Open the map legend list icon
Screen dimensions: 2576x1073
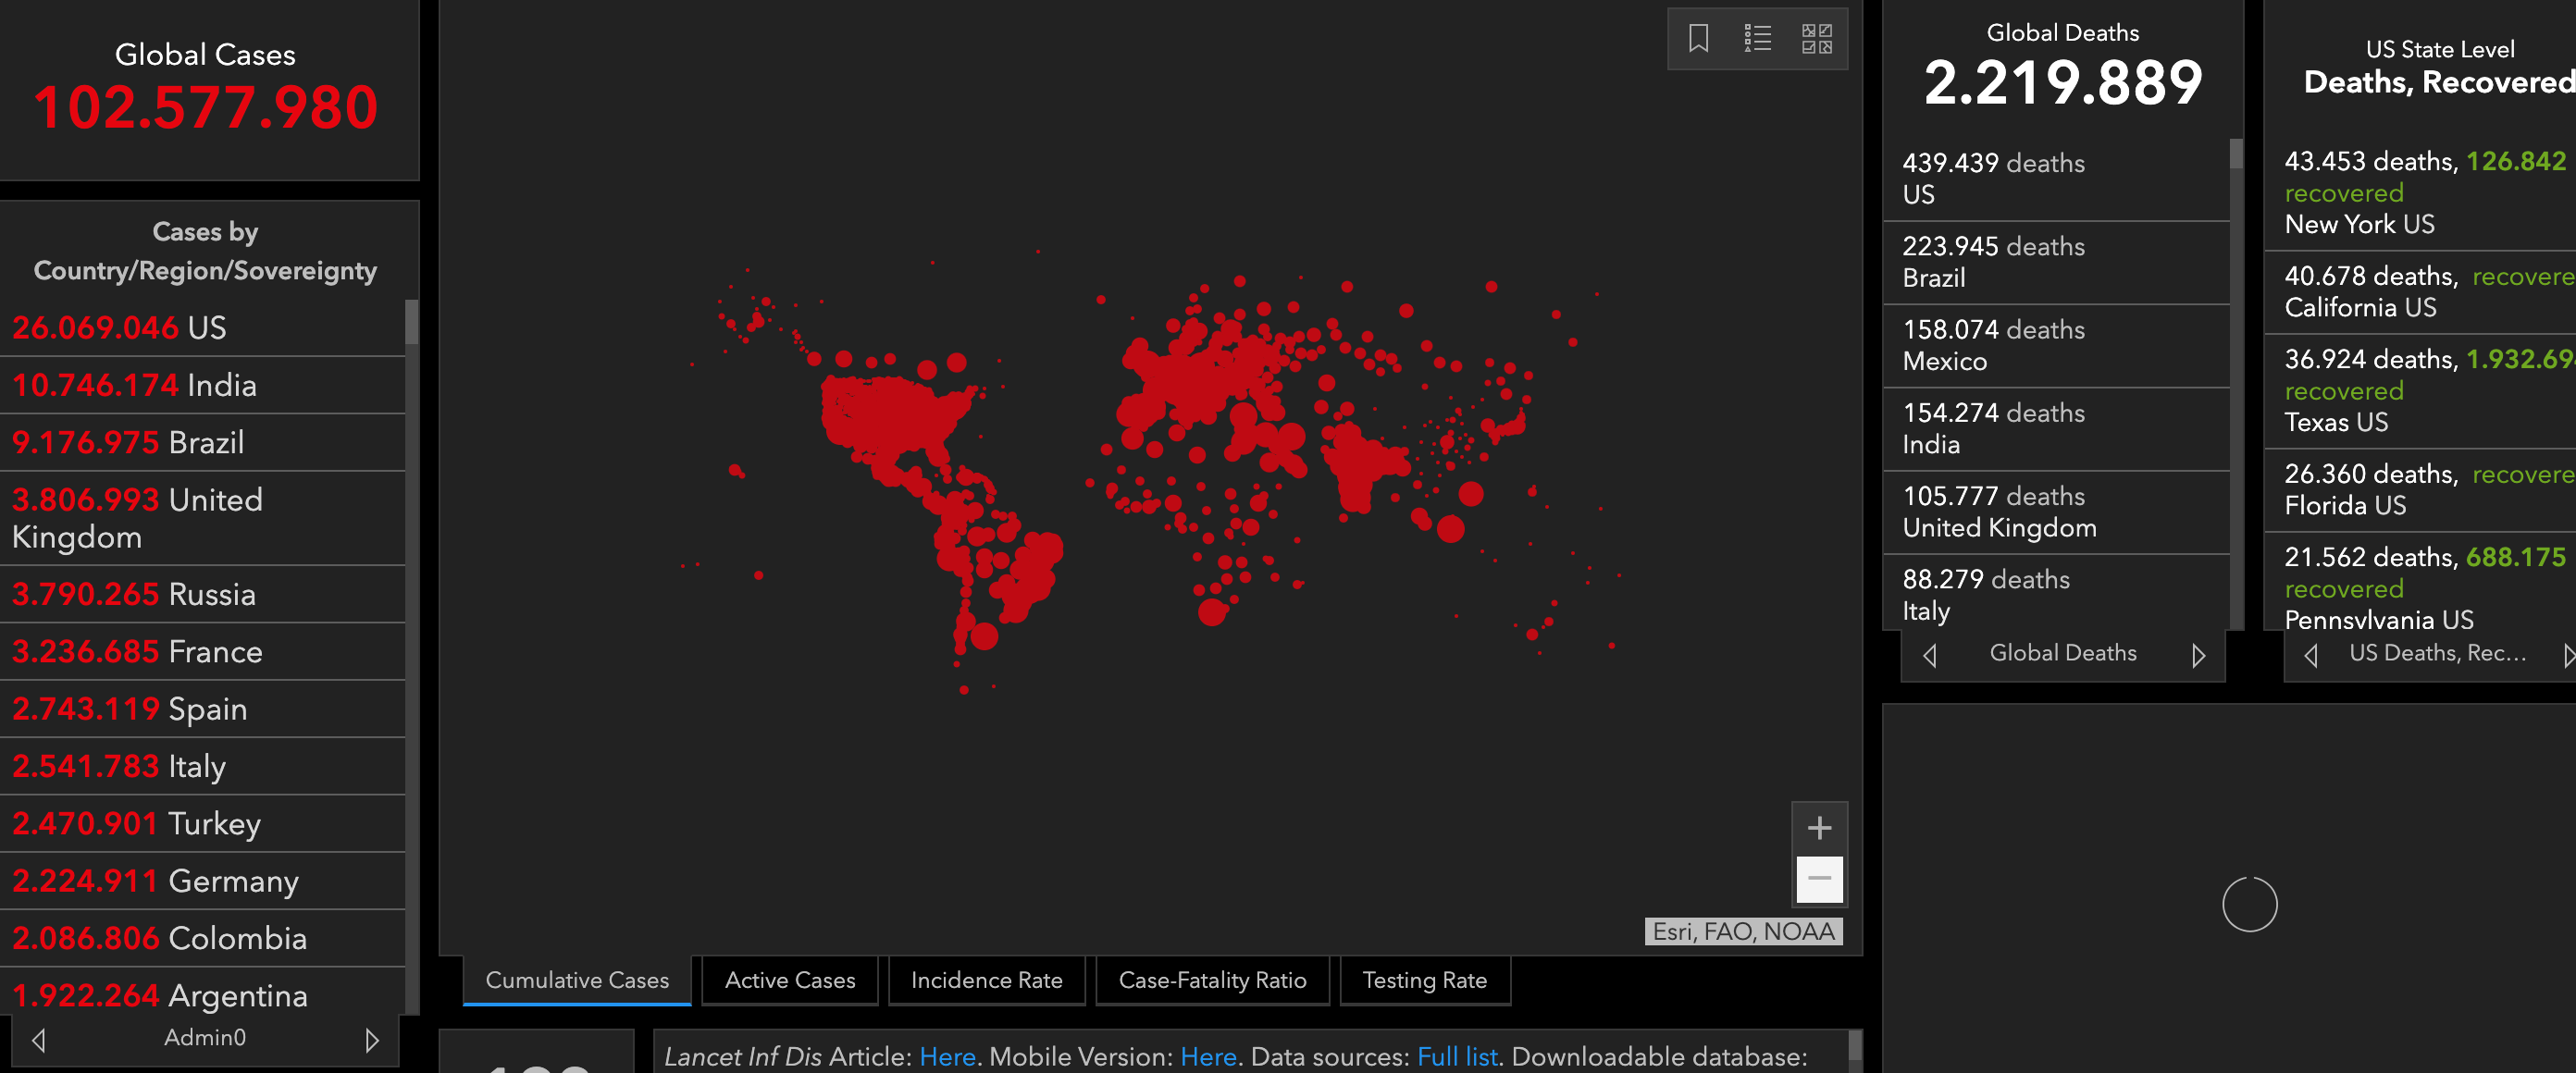pos(1757,39)
